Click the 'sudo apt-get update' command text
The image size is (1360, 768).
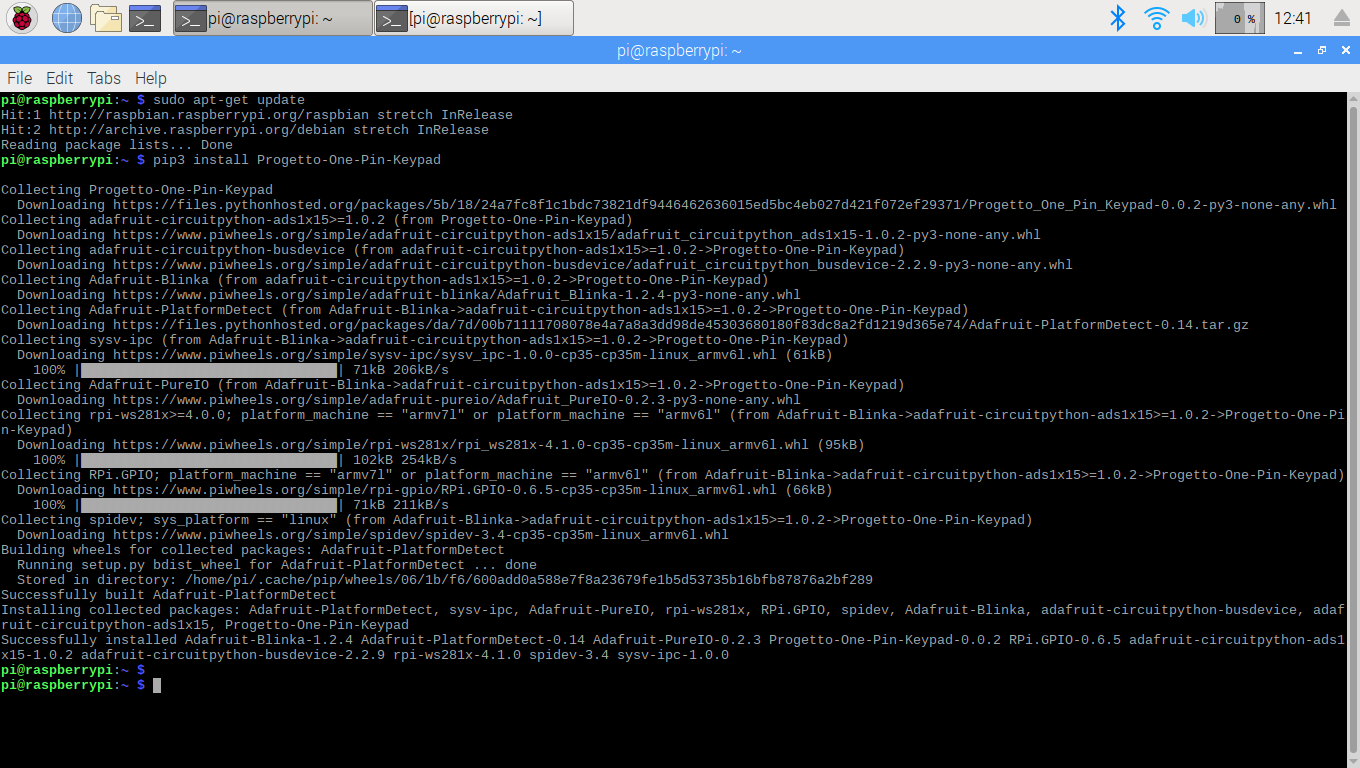[229, 100]
